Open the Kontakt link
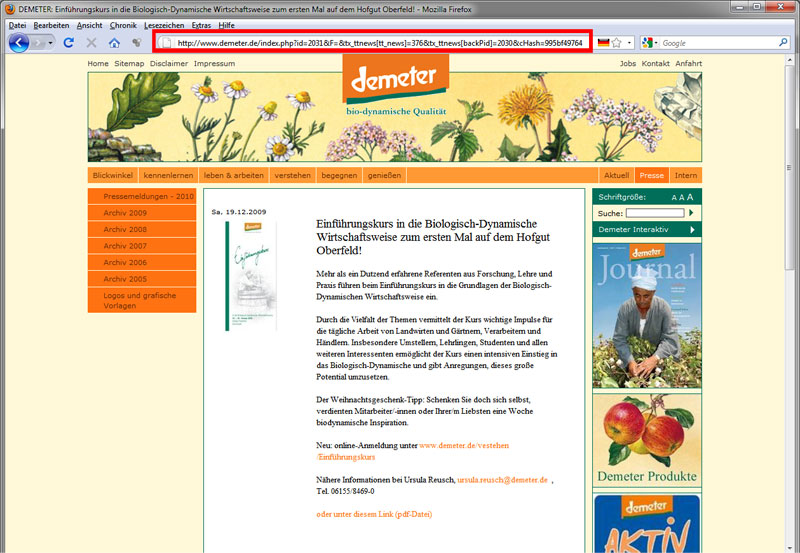This screenshot has height=553, width=800. click(656, 64)
